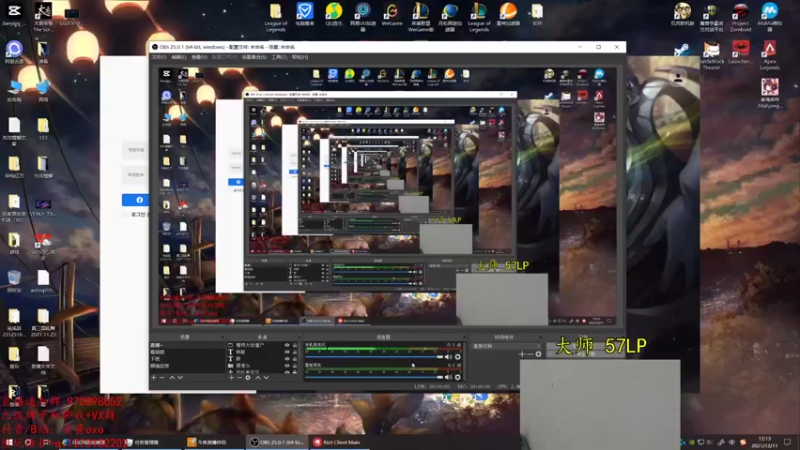This screenshot has width=800, height=450.
Task: Open the 查看(V) menu in OBS
Action: tap(199, 57)
